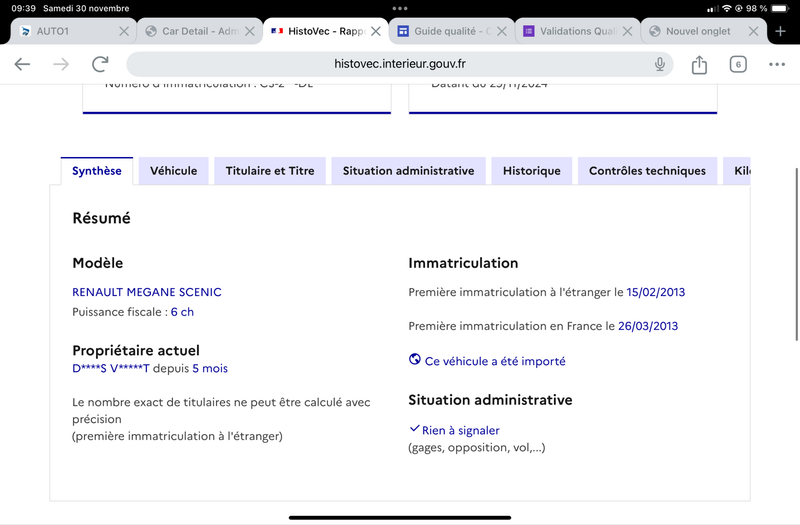Click the checkmark icon next to Rien à signaler
Screen dimensions: 800x525
(x=414, y=429)
